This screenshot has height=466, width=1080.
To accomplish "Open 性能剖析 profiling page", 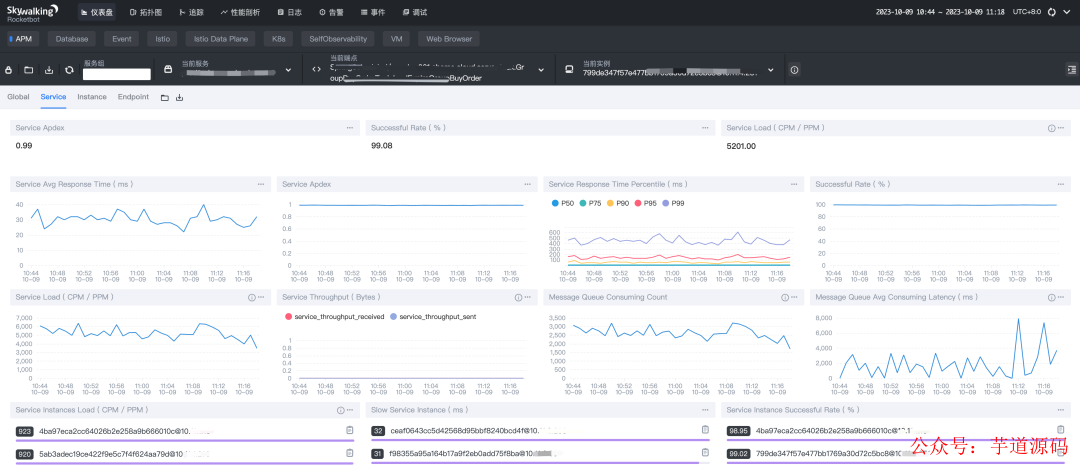I will [240, 12].
